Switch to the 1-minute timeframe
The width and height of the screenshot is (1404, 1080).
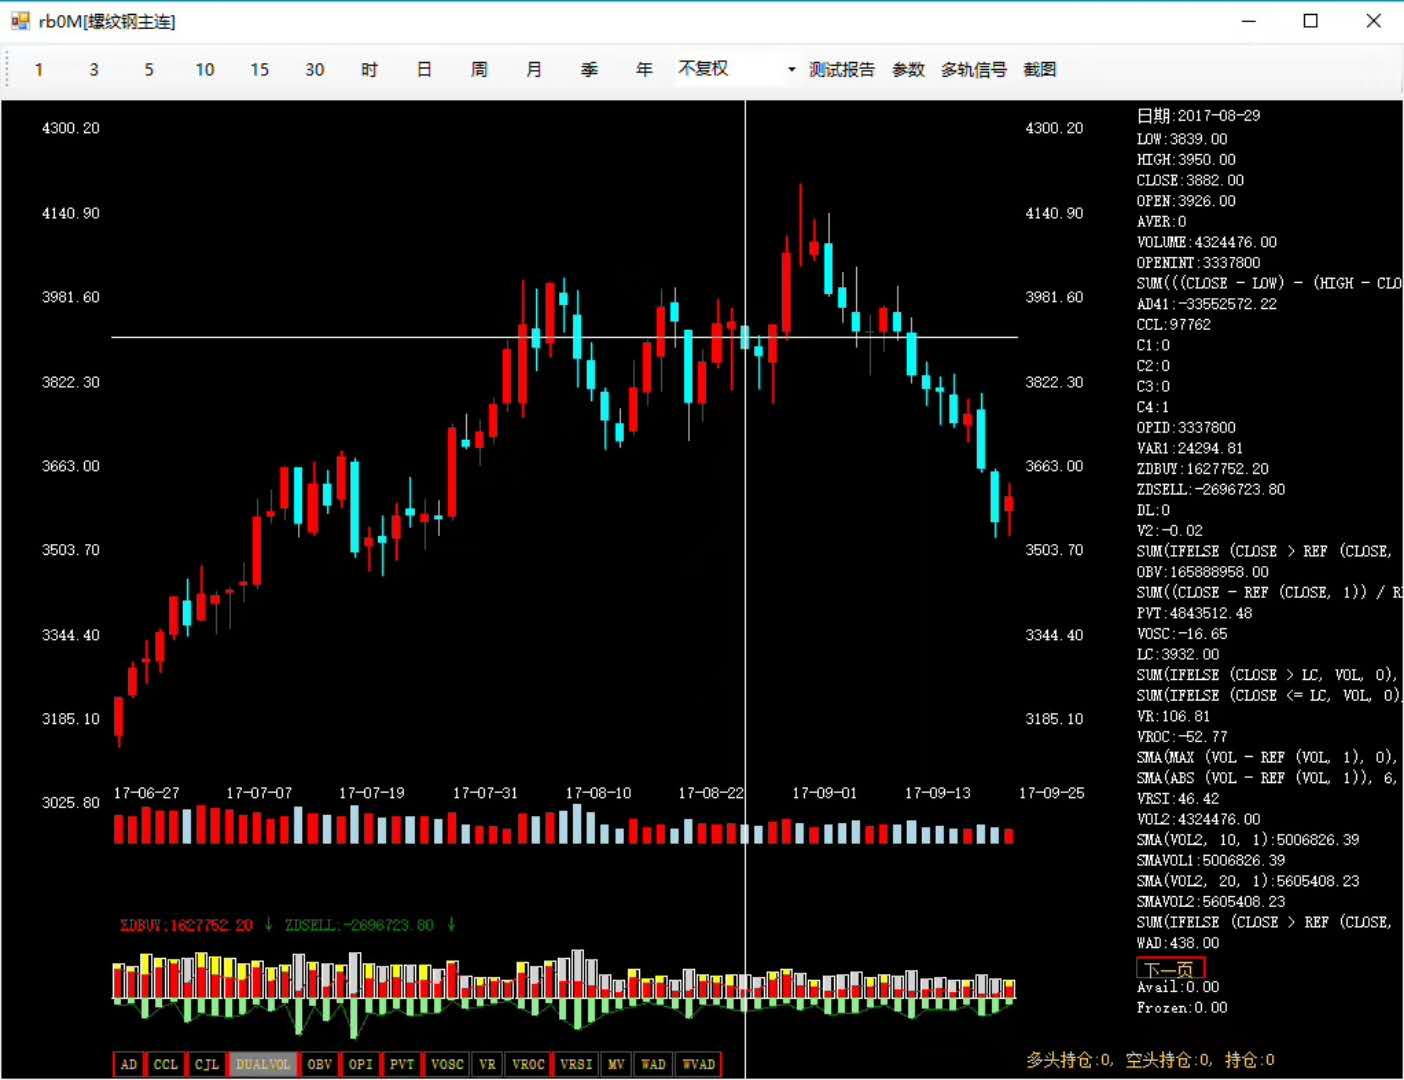[39, 69]
